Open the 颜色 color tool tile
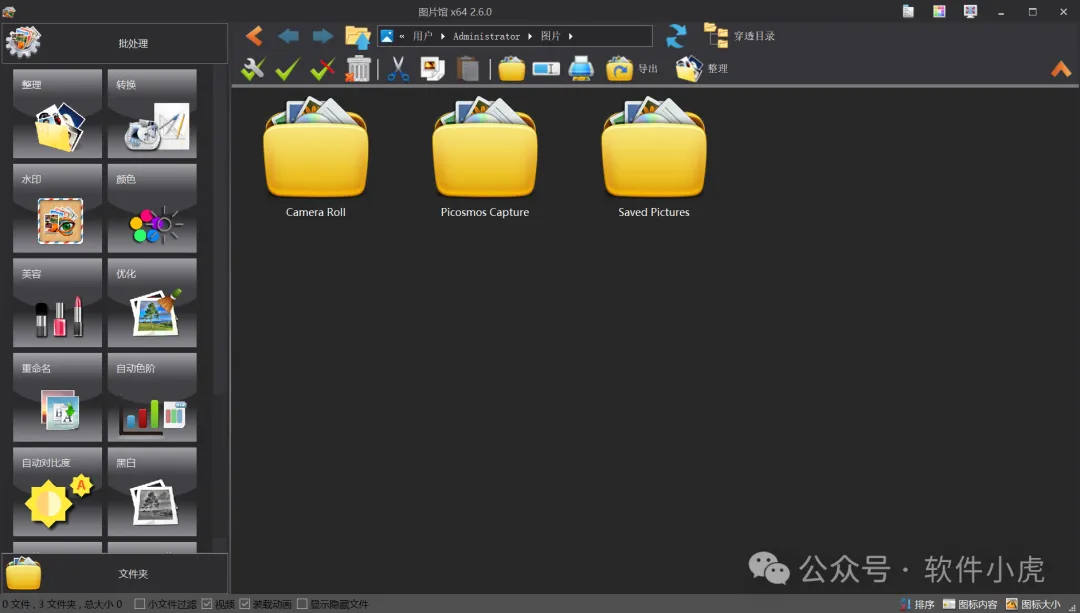The height and width of the screenshot is (613, 1080). coord(152,208)
